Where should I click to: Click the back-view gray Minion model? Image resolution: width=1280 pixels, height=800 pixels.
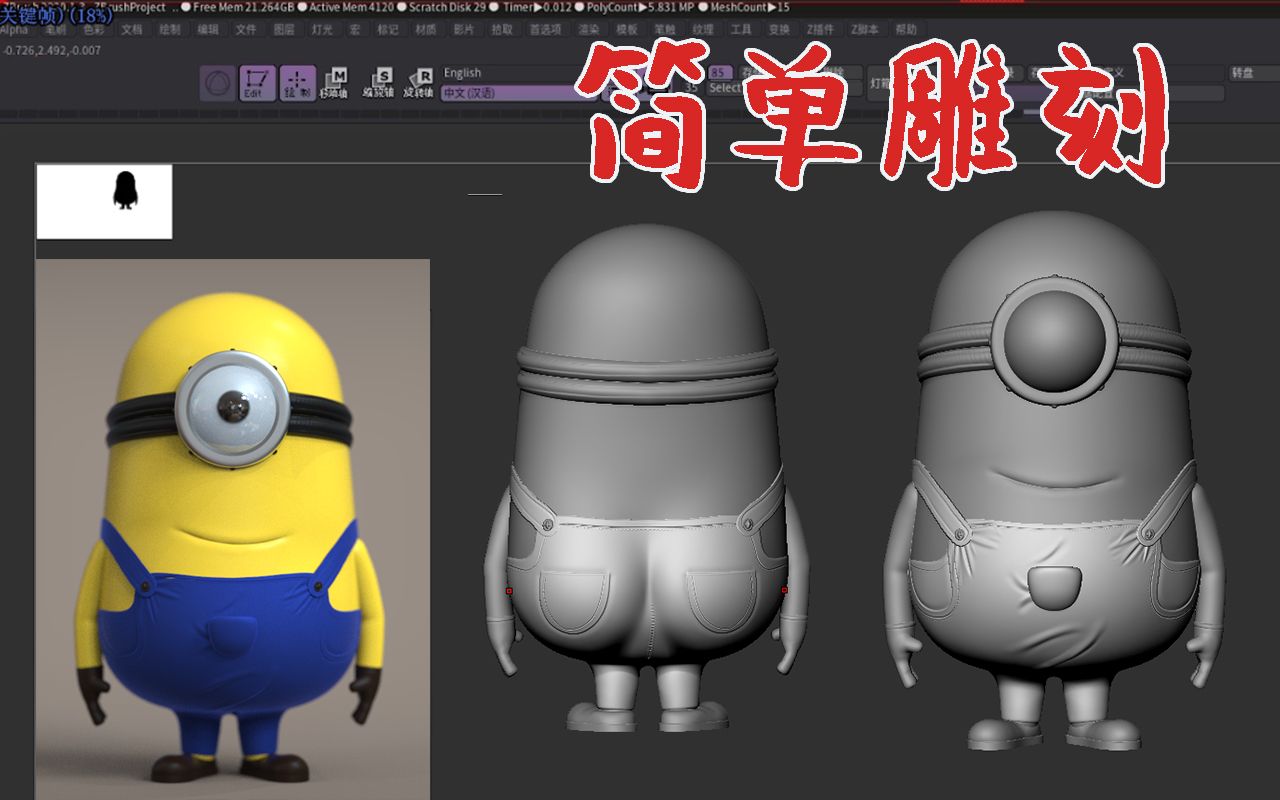point(646,478)
